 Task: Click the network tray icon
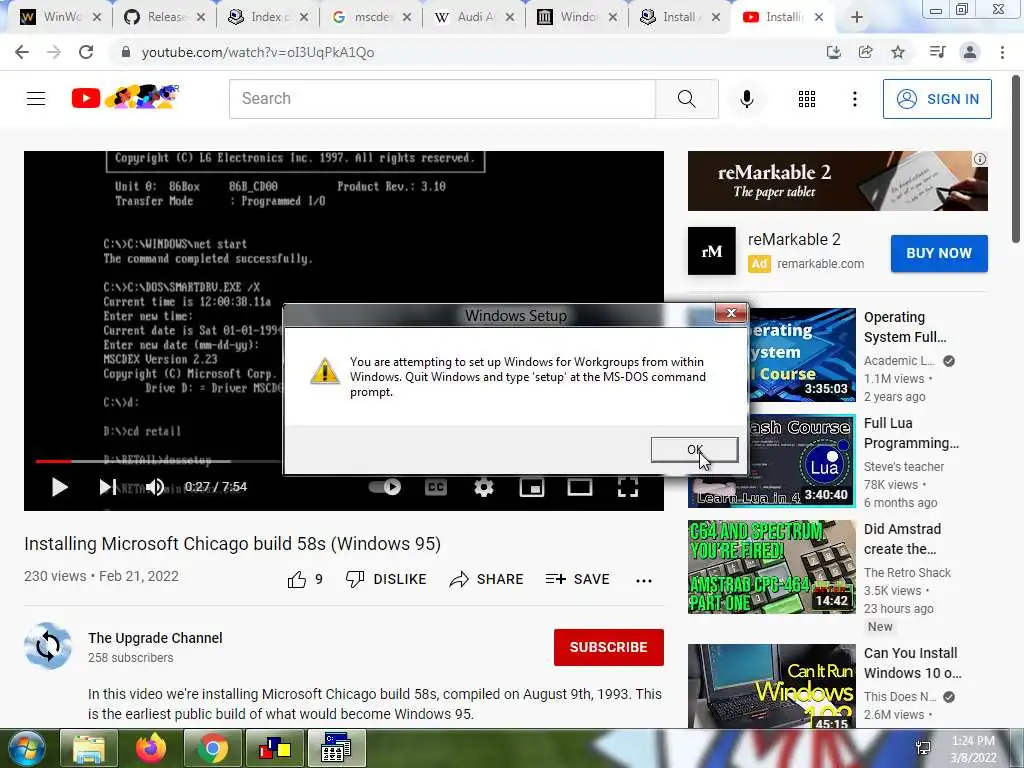923,748
